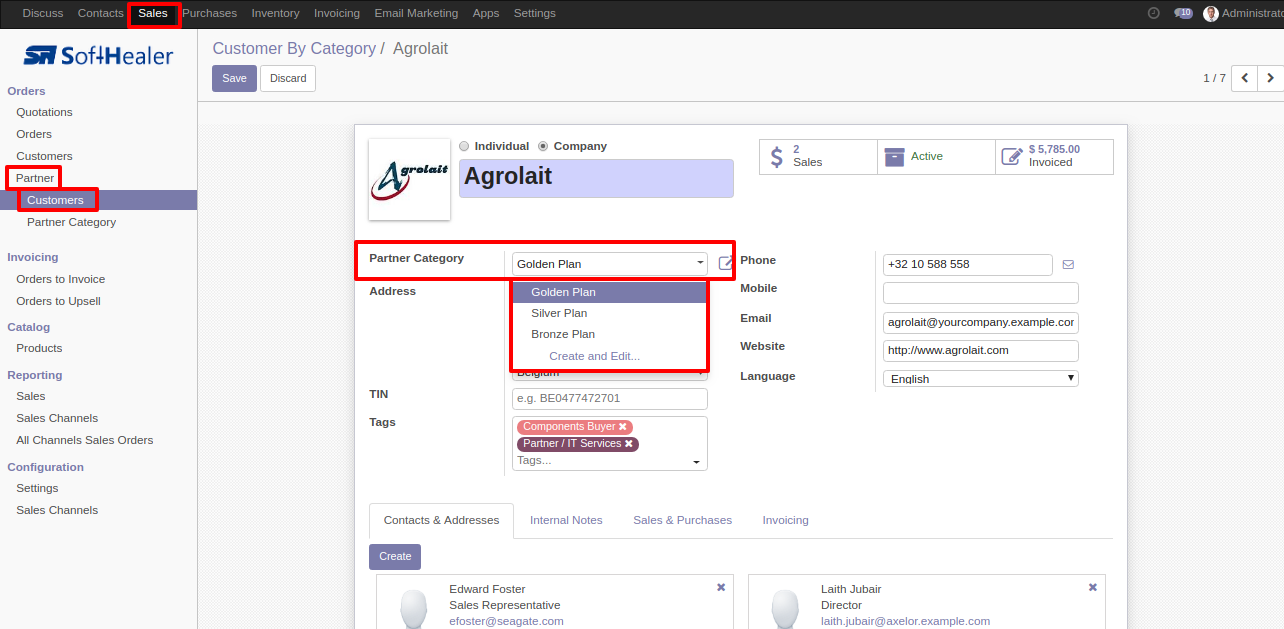Delete the Edward Foster contact card

tap(721, 588)
